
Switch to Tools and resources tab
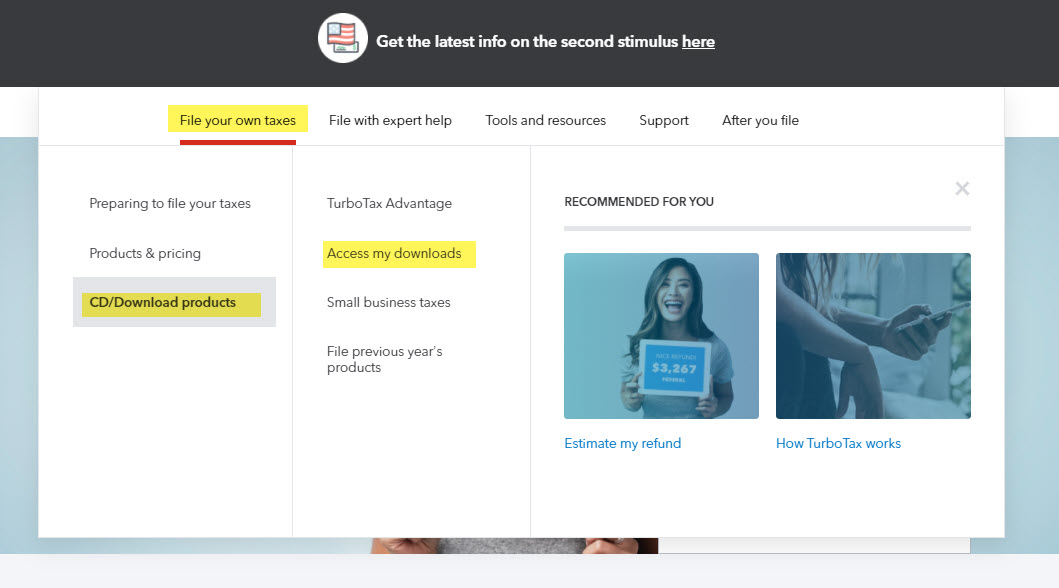pyautogui.click(x=546, y=120)
